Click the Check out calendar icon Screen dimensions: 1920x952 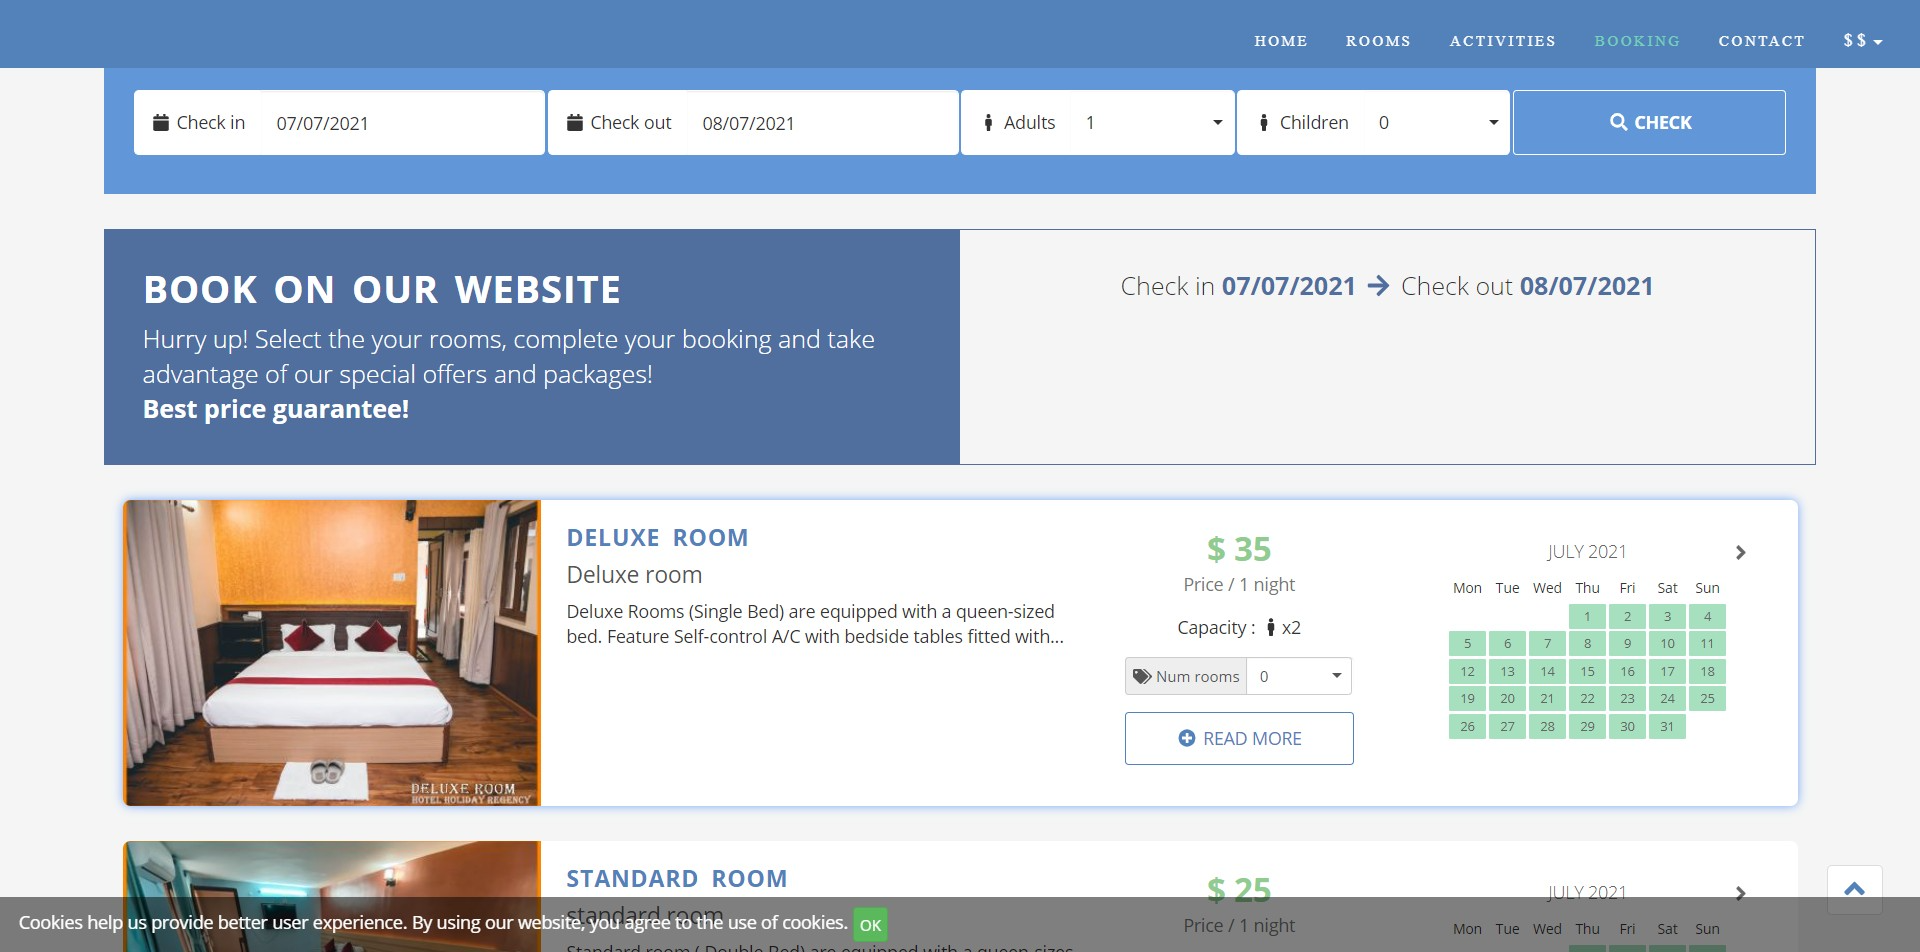[574, 122]
